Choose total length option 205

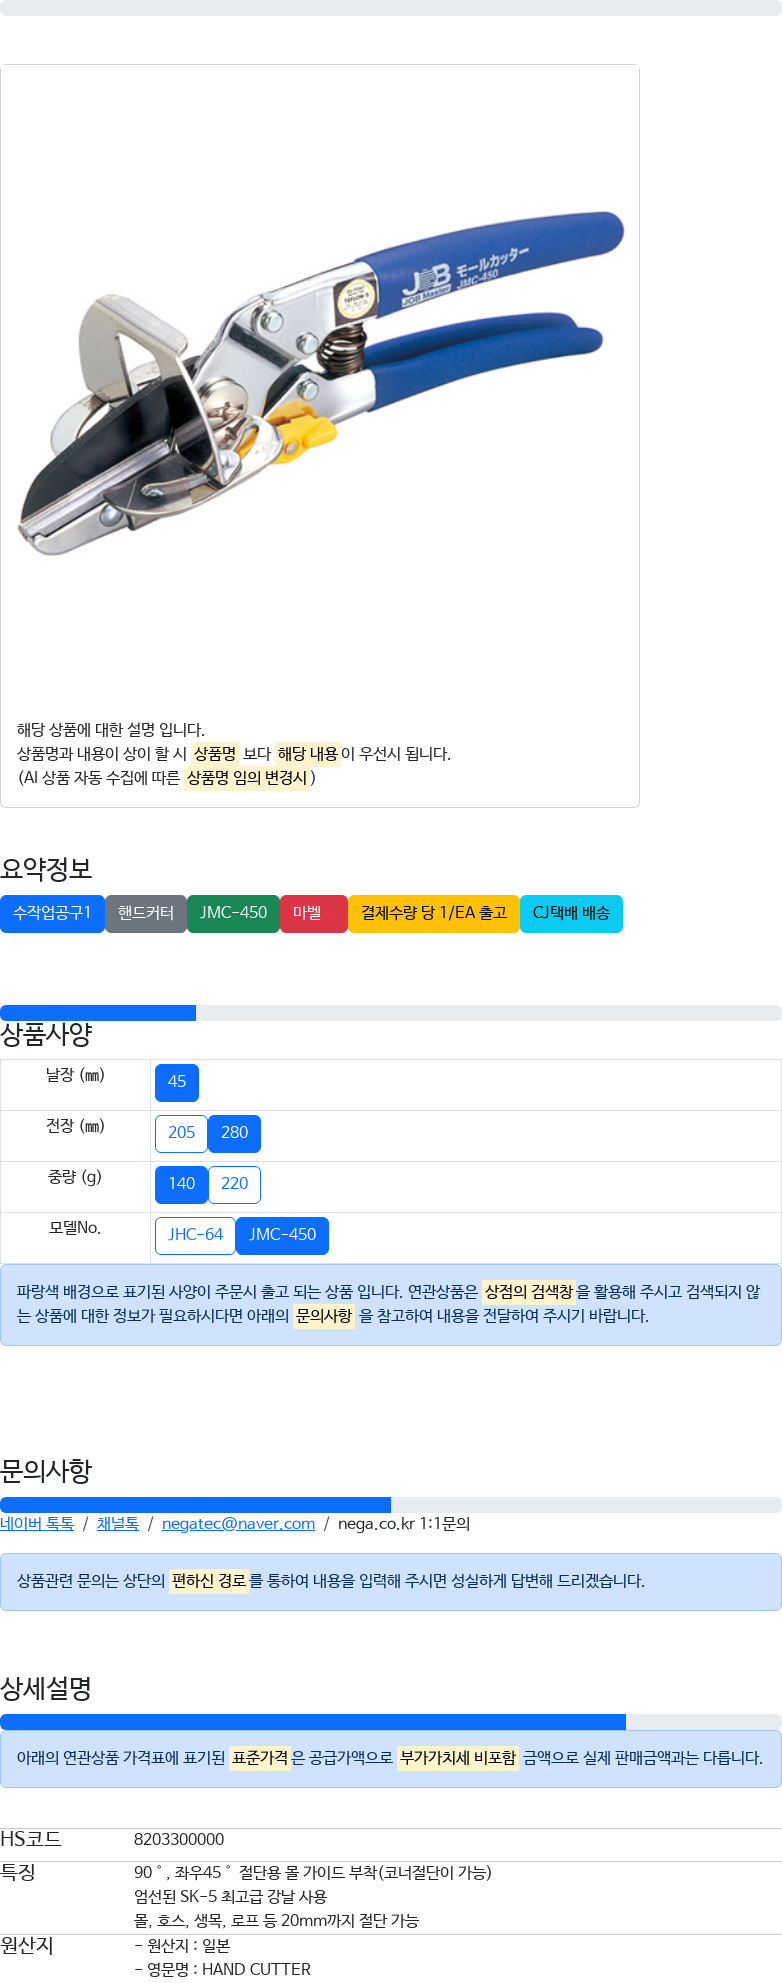(181, 1133)
